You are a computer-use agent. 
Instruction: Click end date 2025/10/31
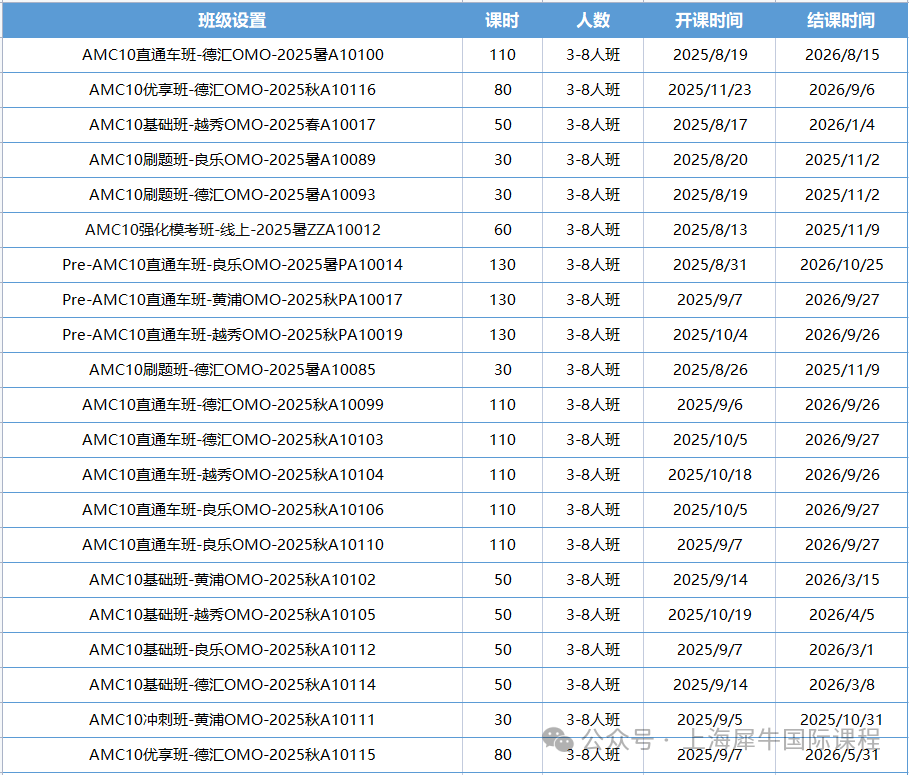tap(842, 719)
